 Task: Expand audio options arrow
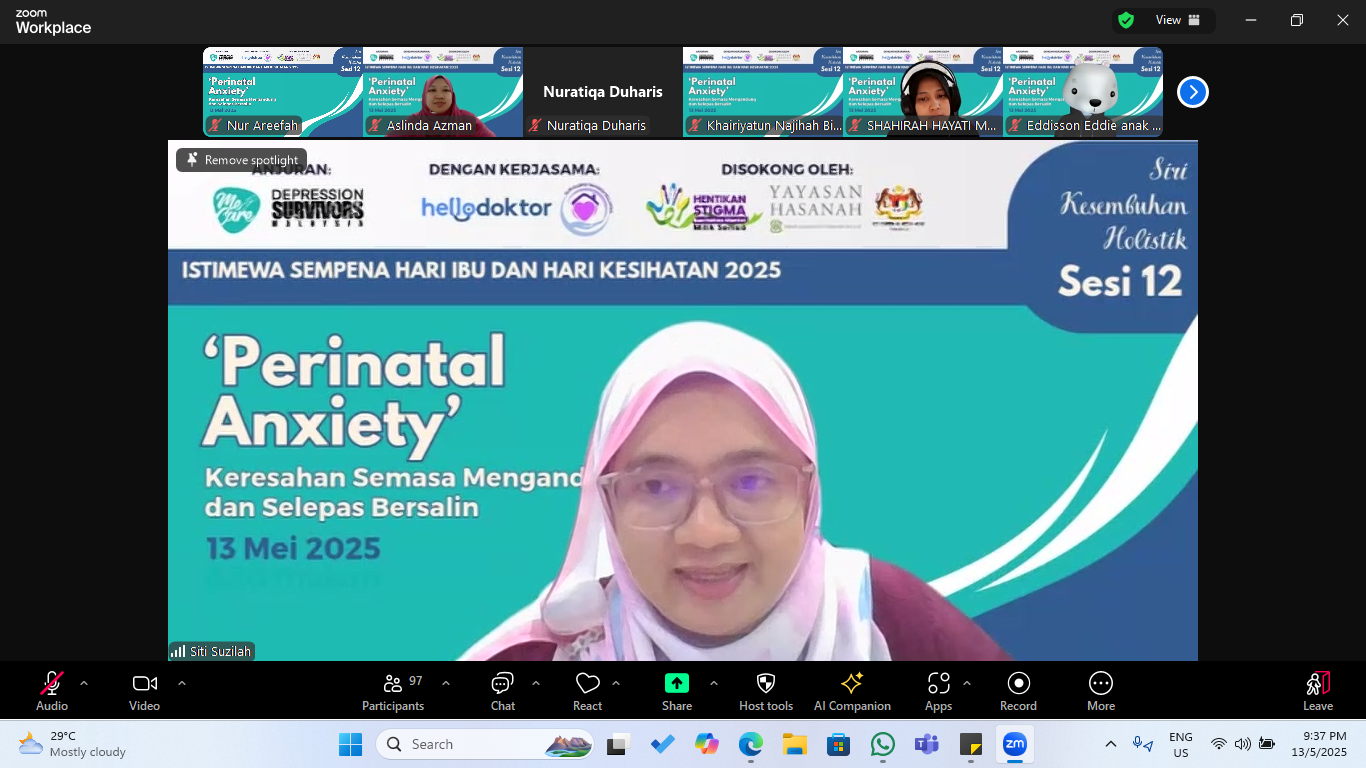pyautogui.click(x=84, y=683)
